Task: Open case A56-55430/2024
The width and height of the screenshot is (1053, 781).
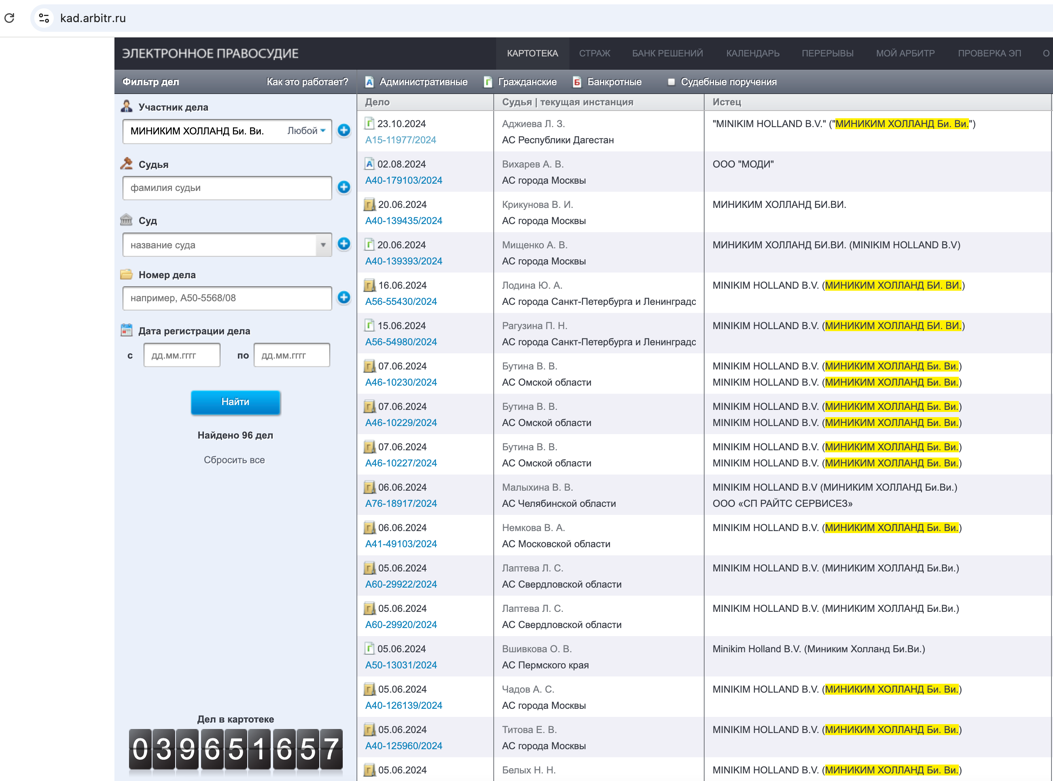Action: pyautogui.click(x=401, y=302)
